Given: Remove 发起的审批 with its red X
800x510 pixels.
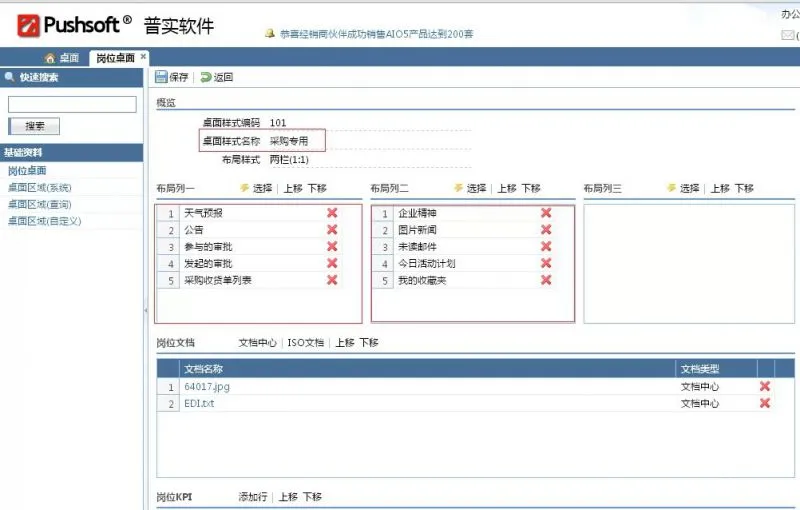Looking at the screenshot, I should coord(332,263).
